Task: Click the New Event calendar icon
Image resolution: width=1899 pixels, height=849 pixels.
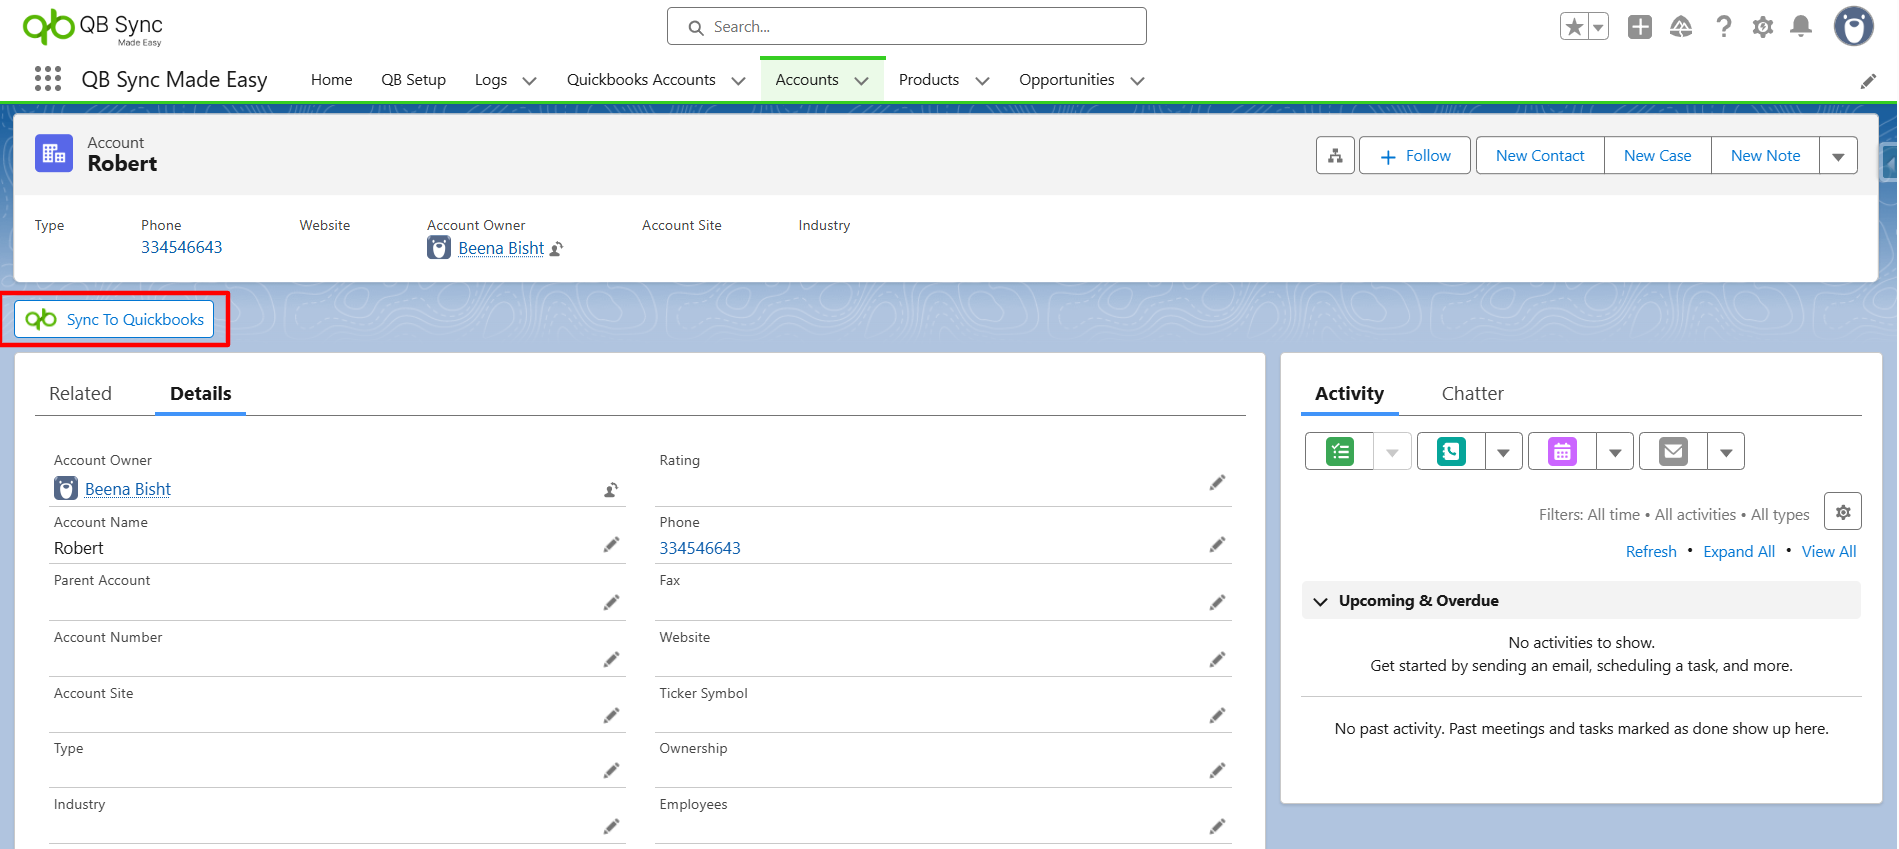Action: (1562, 452)
